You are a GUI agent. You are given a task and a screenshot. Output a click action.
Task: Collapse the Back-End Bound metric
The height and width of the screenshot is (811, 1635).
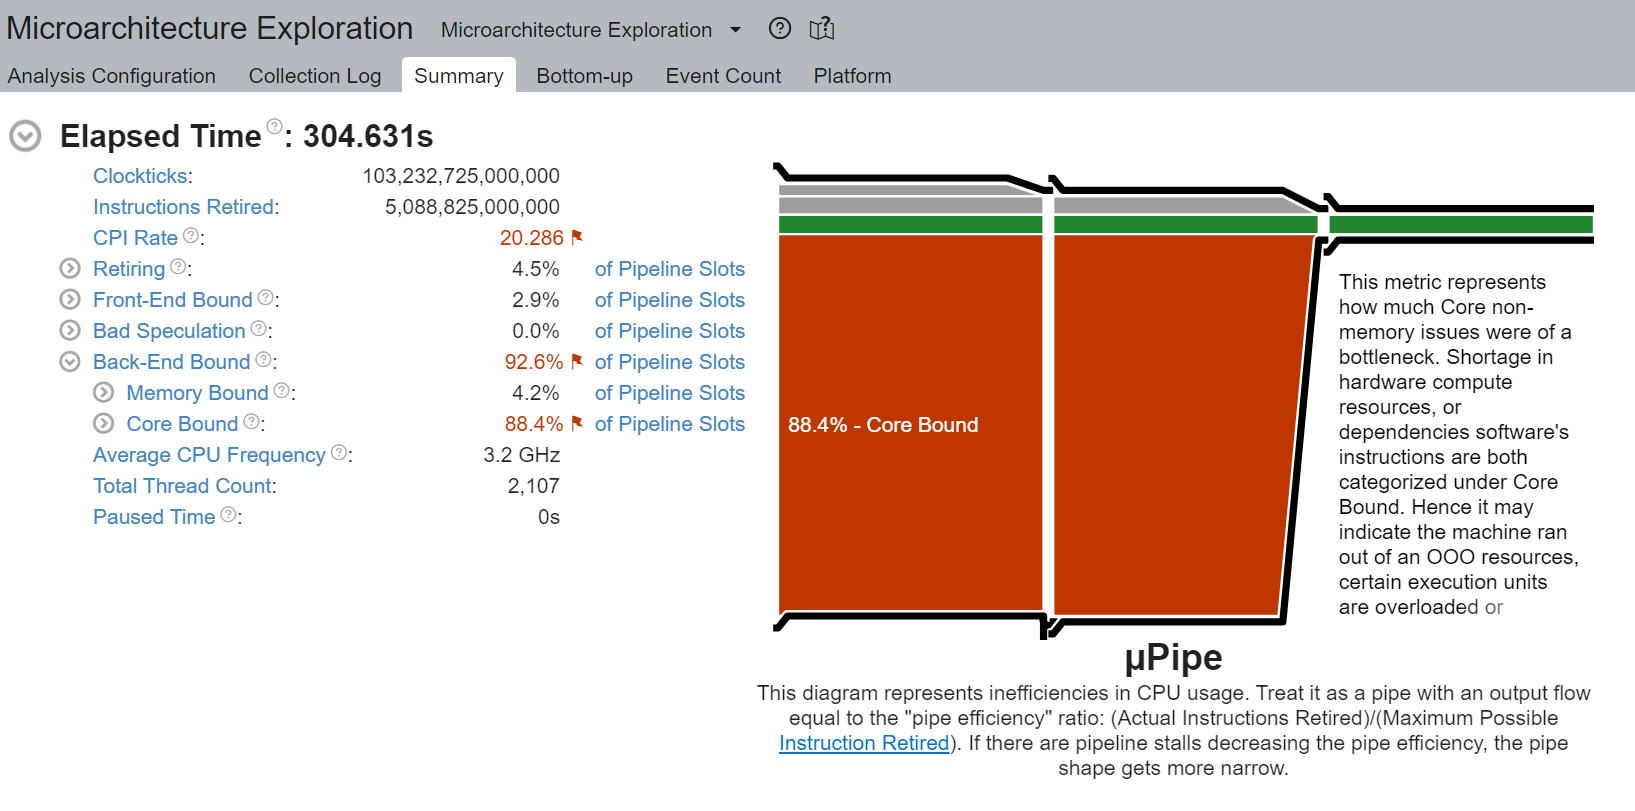point(69,361)
